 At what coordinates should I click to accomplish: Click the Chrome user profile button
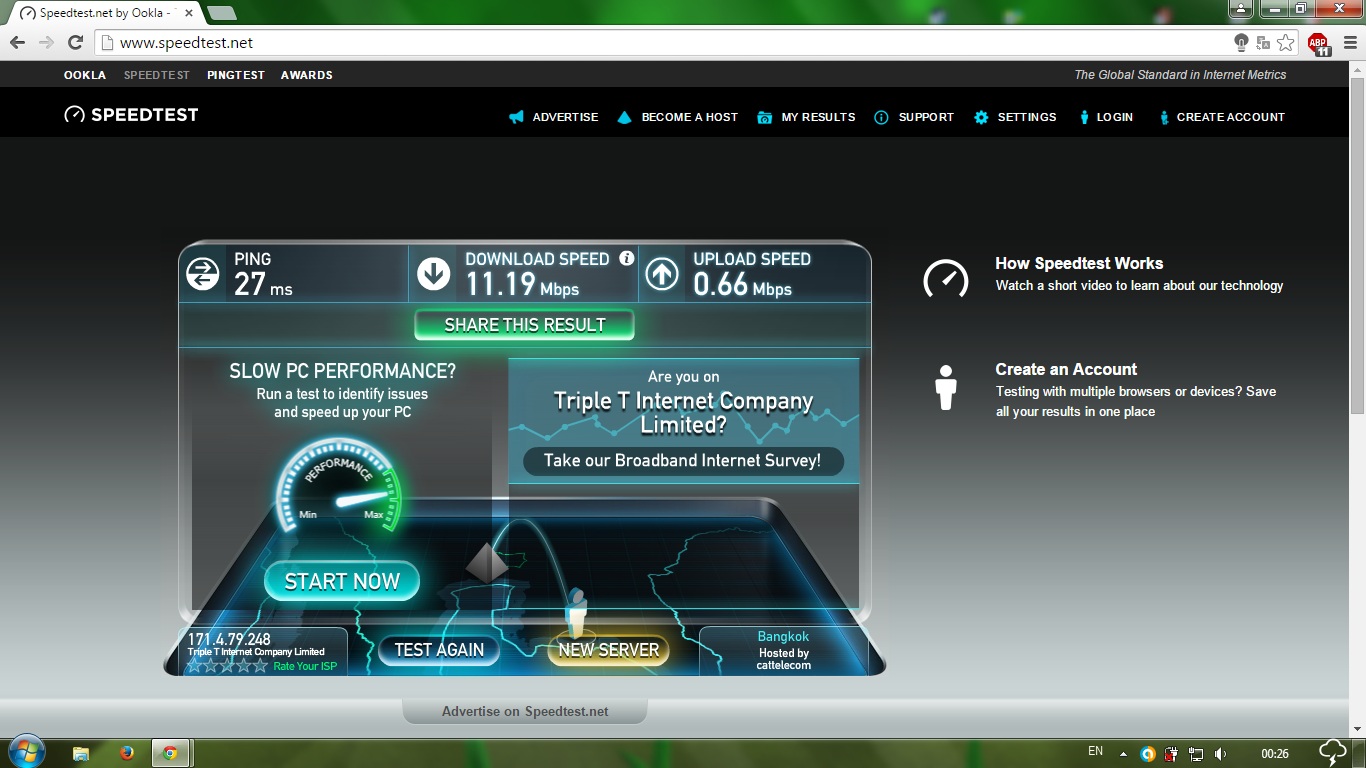click(x=1240, y=8)
